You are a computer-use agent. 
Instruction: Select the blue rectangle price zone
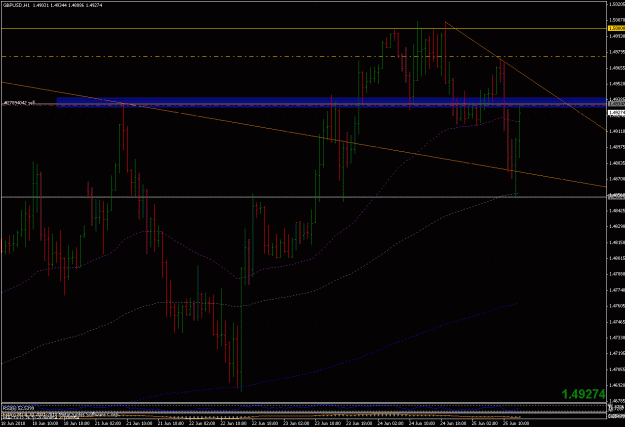coord(331,102)
